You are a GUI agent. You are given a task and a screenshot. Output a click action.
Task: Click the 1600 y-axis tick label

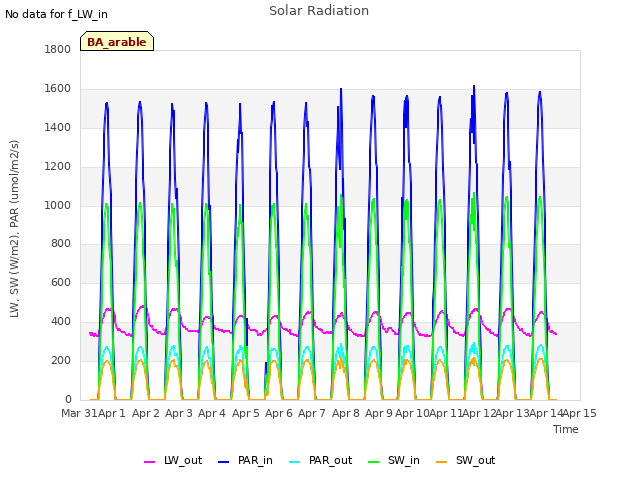click(58, 89)
